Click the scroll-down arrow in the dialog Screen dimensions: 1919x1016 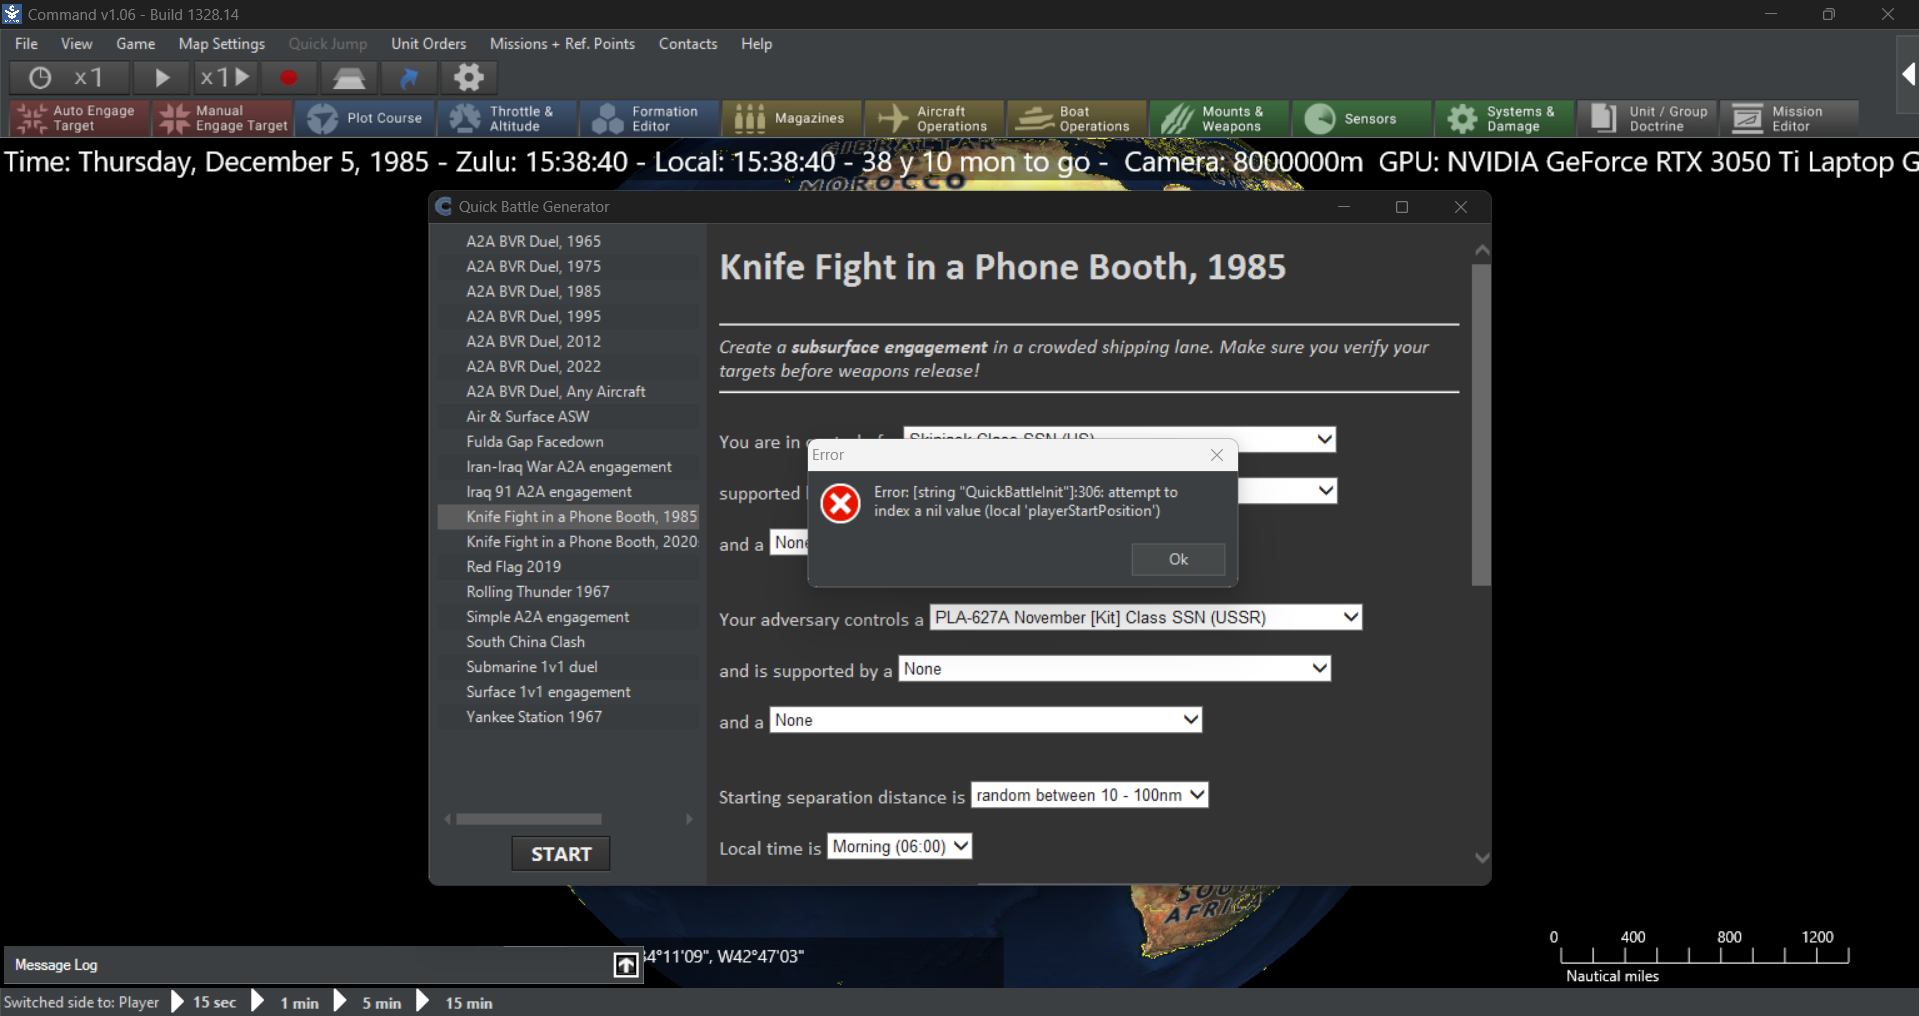(x=1482, y=858)
